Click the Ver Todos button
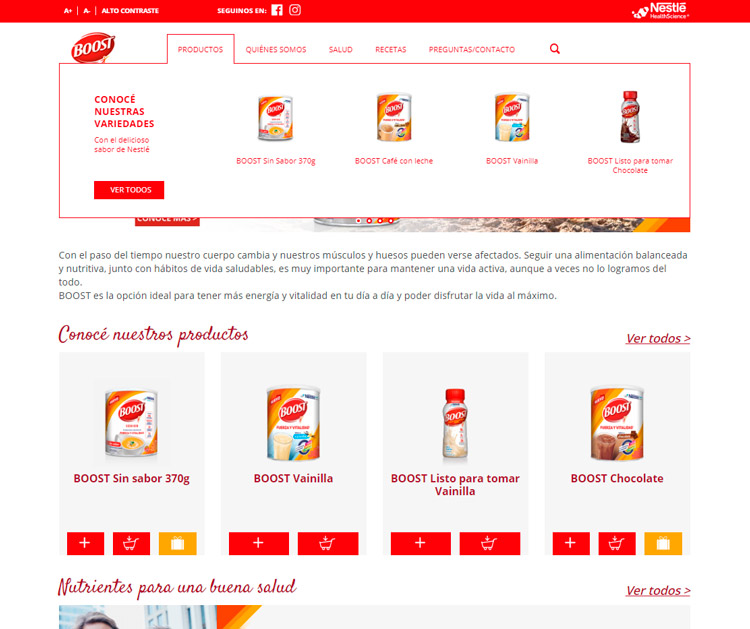This screenshot has height=629, width=750. pos(129,190)
